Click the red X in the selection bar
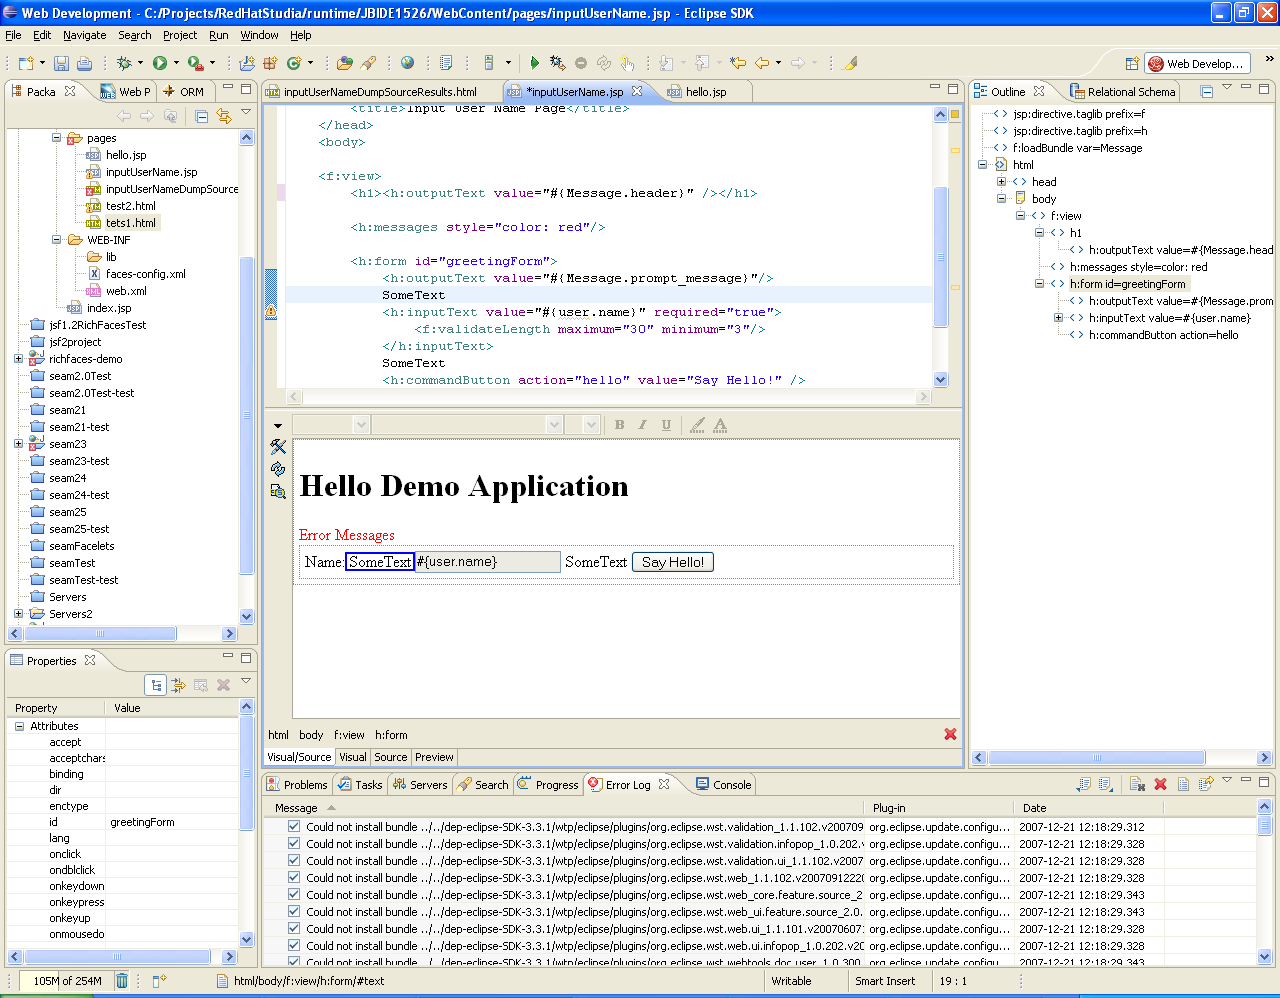 click(950, 734)
